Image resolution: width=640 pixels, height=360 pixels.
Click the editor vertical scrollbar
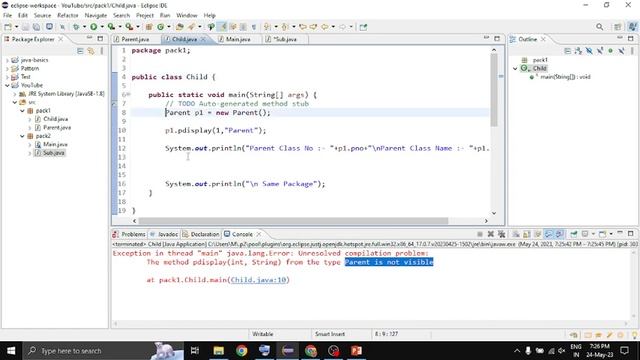pos(494,90)
